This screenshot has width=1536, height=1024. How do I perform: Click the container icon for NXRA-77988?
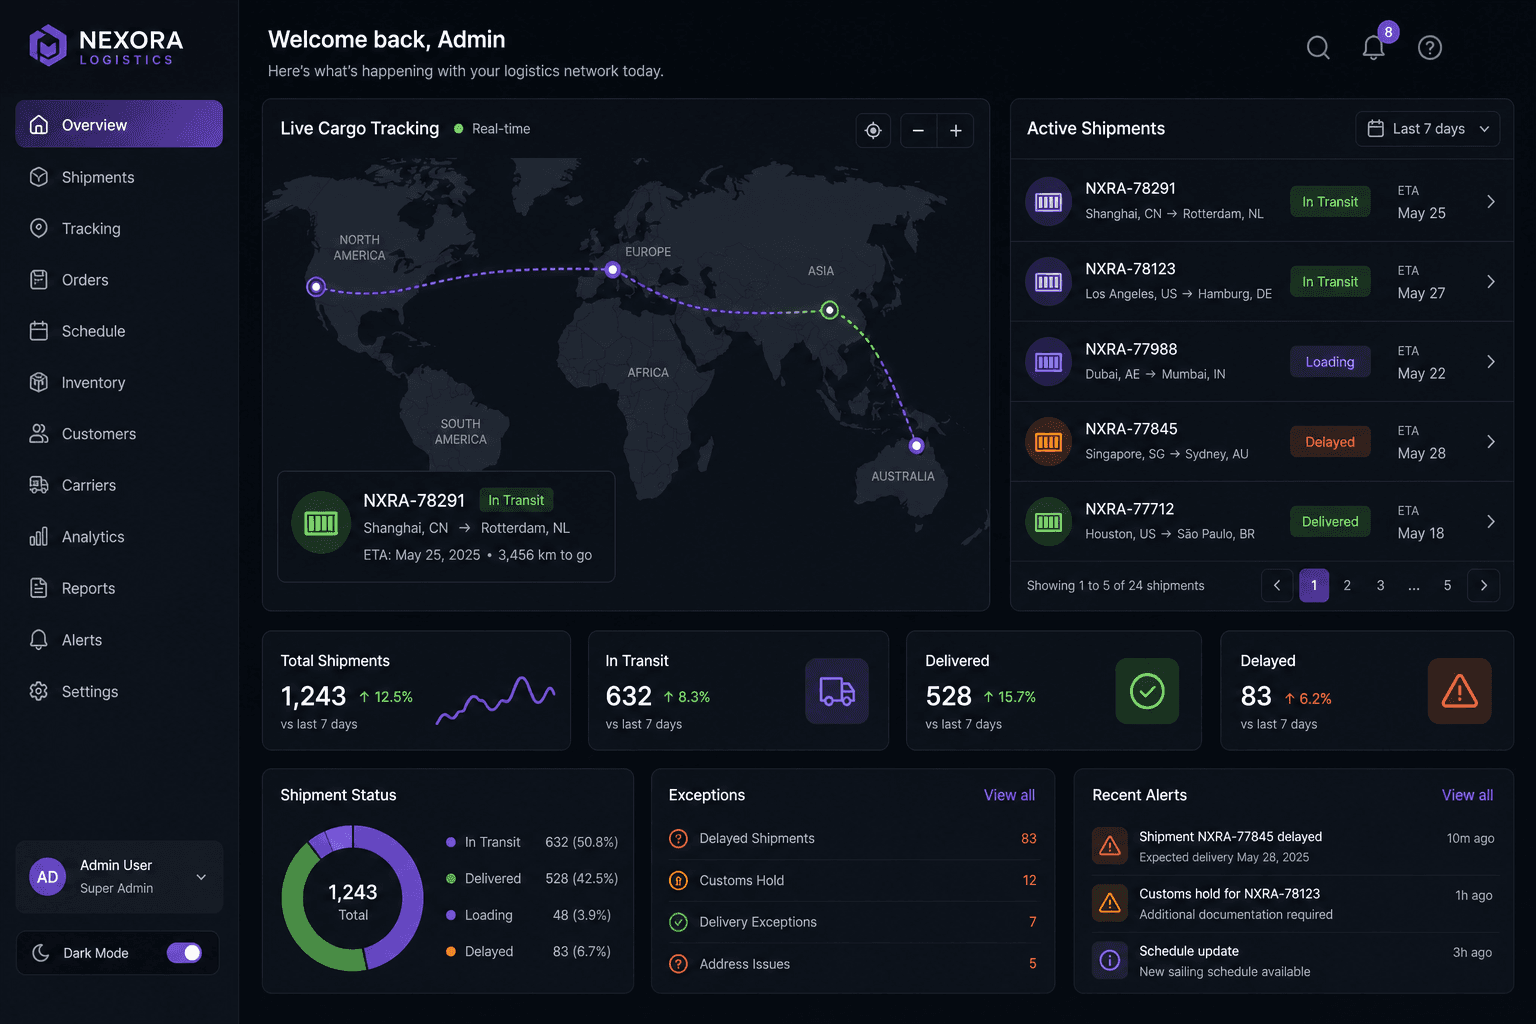pyautogui.click(x=1048, y=362)
